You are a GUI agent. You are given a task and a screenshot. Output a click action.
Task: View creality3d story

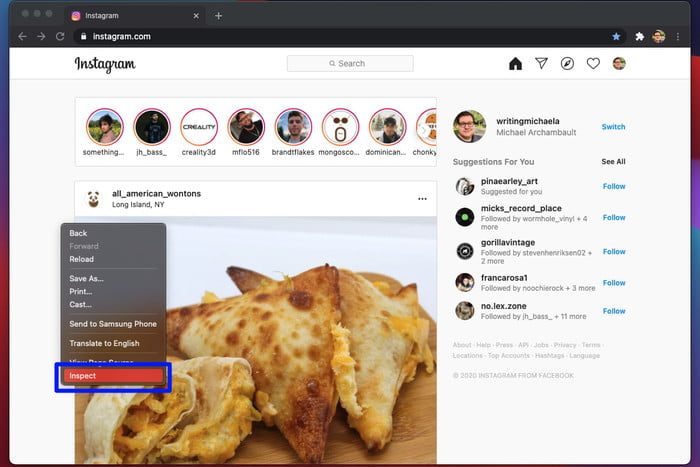(x=199, y=127)
